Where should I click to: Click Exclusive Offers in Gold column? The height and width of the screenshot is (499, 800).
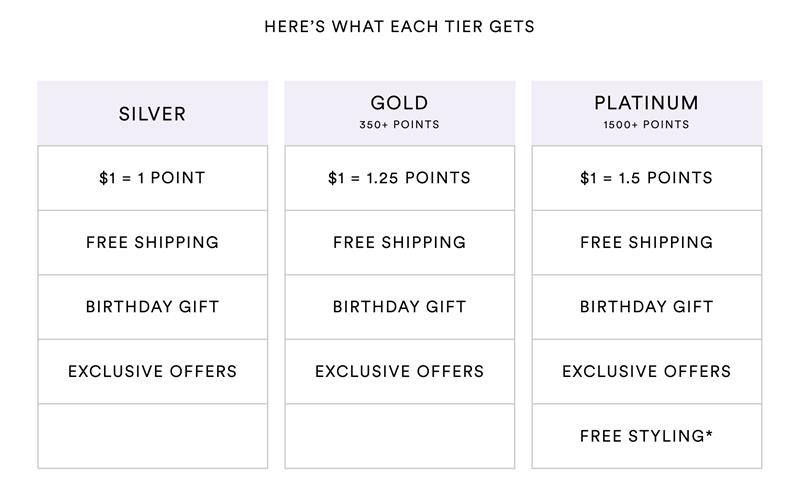click(399, 372)
